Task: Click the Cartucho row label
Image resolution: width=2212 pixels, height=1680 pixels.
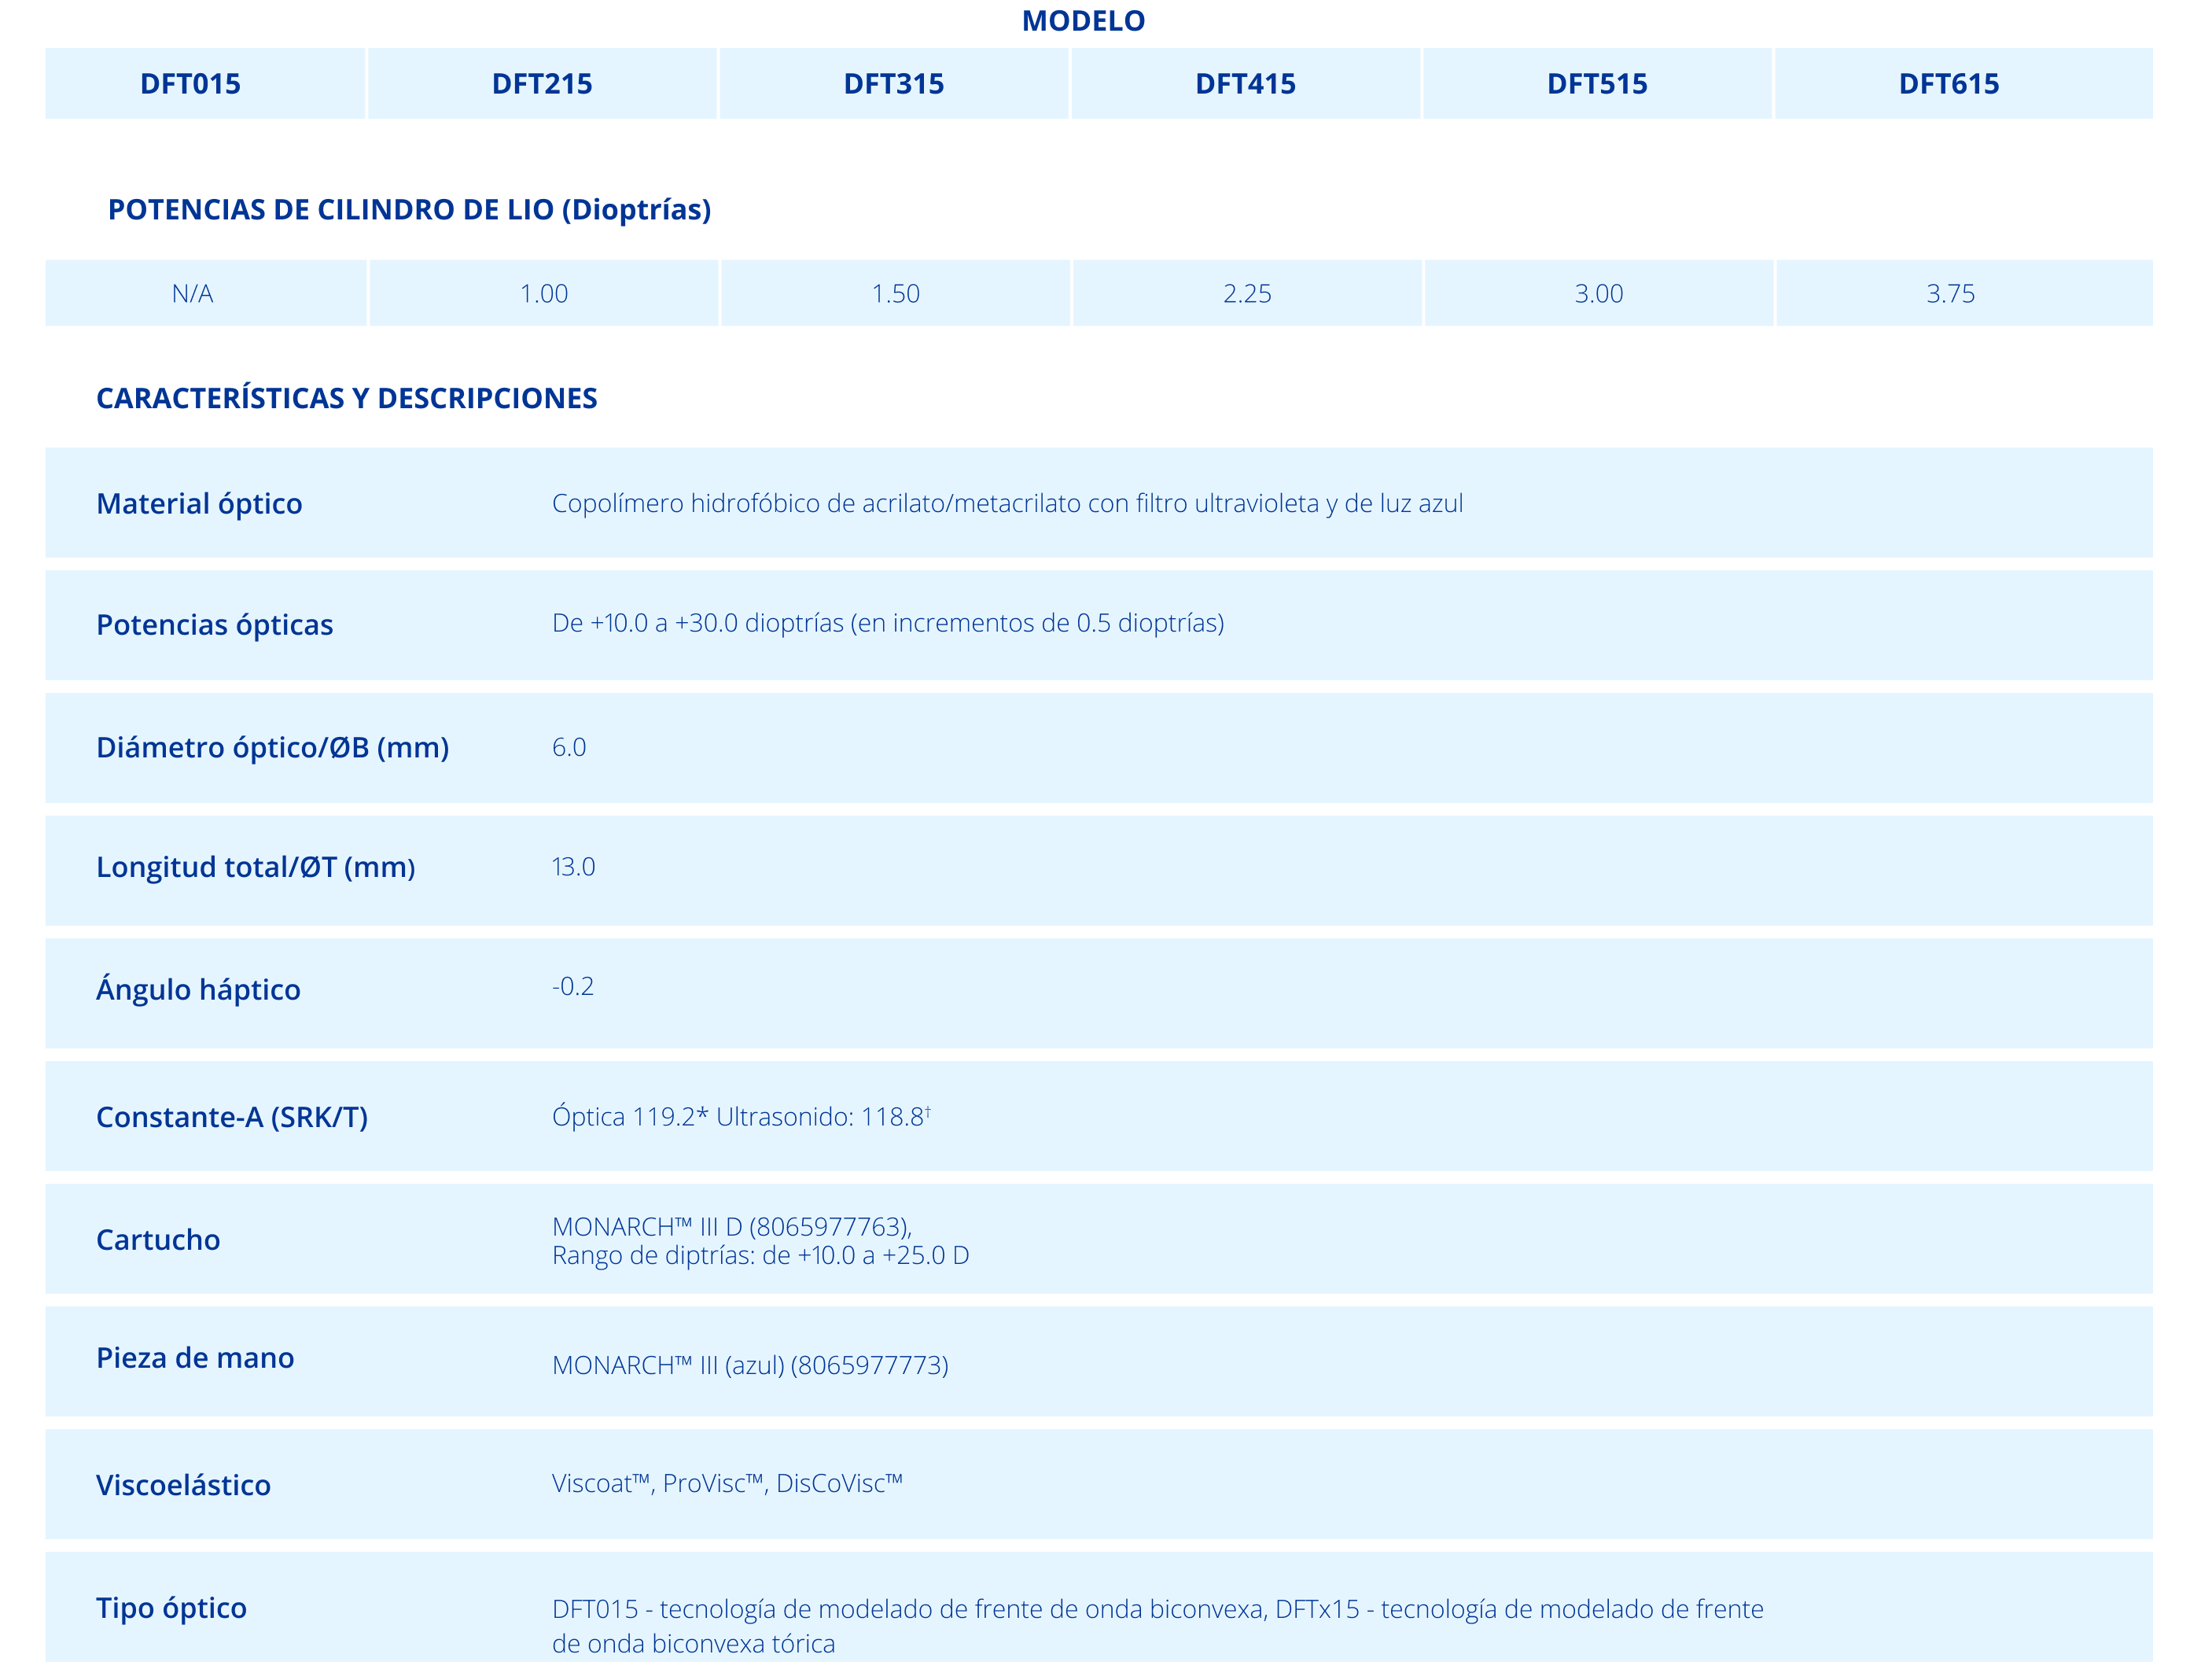Action: pos(158,1240)
